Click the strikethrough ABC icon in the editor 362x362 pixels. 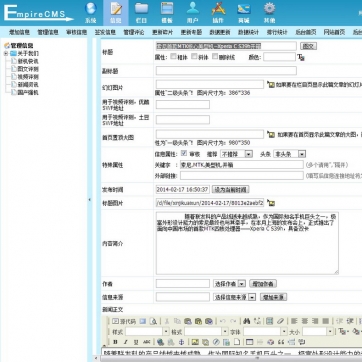coord(147,342)
